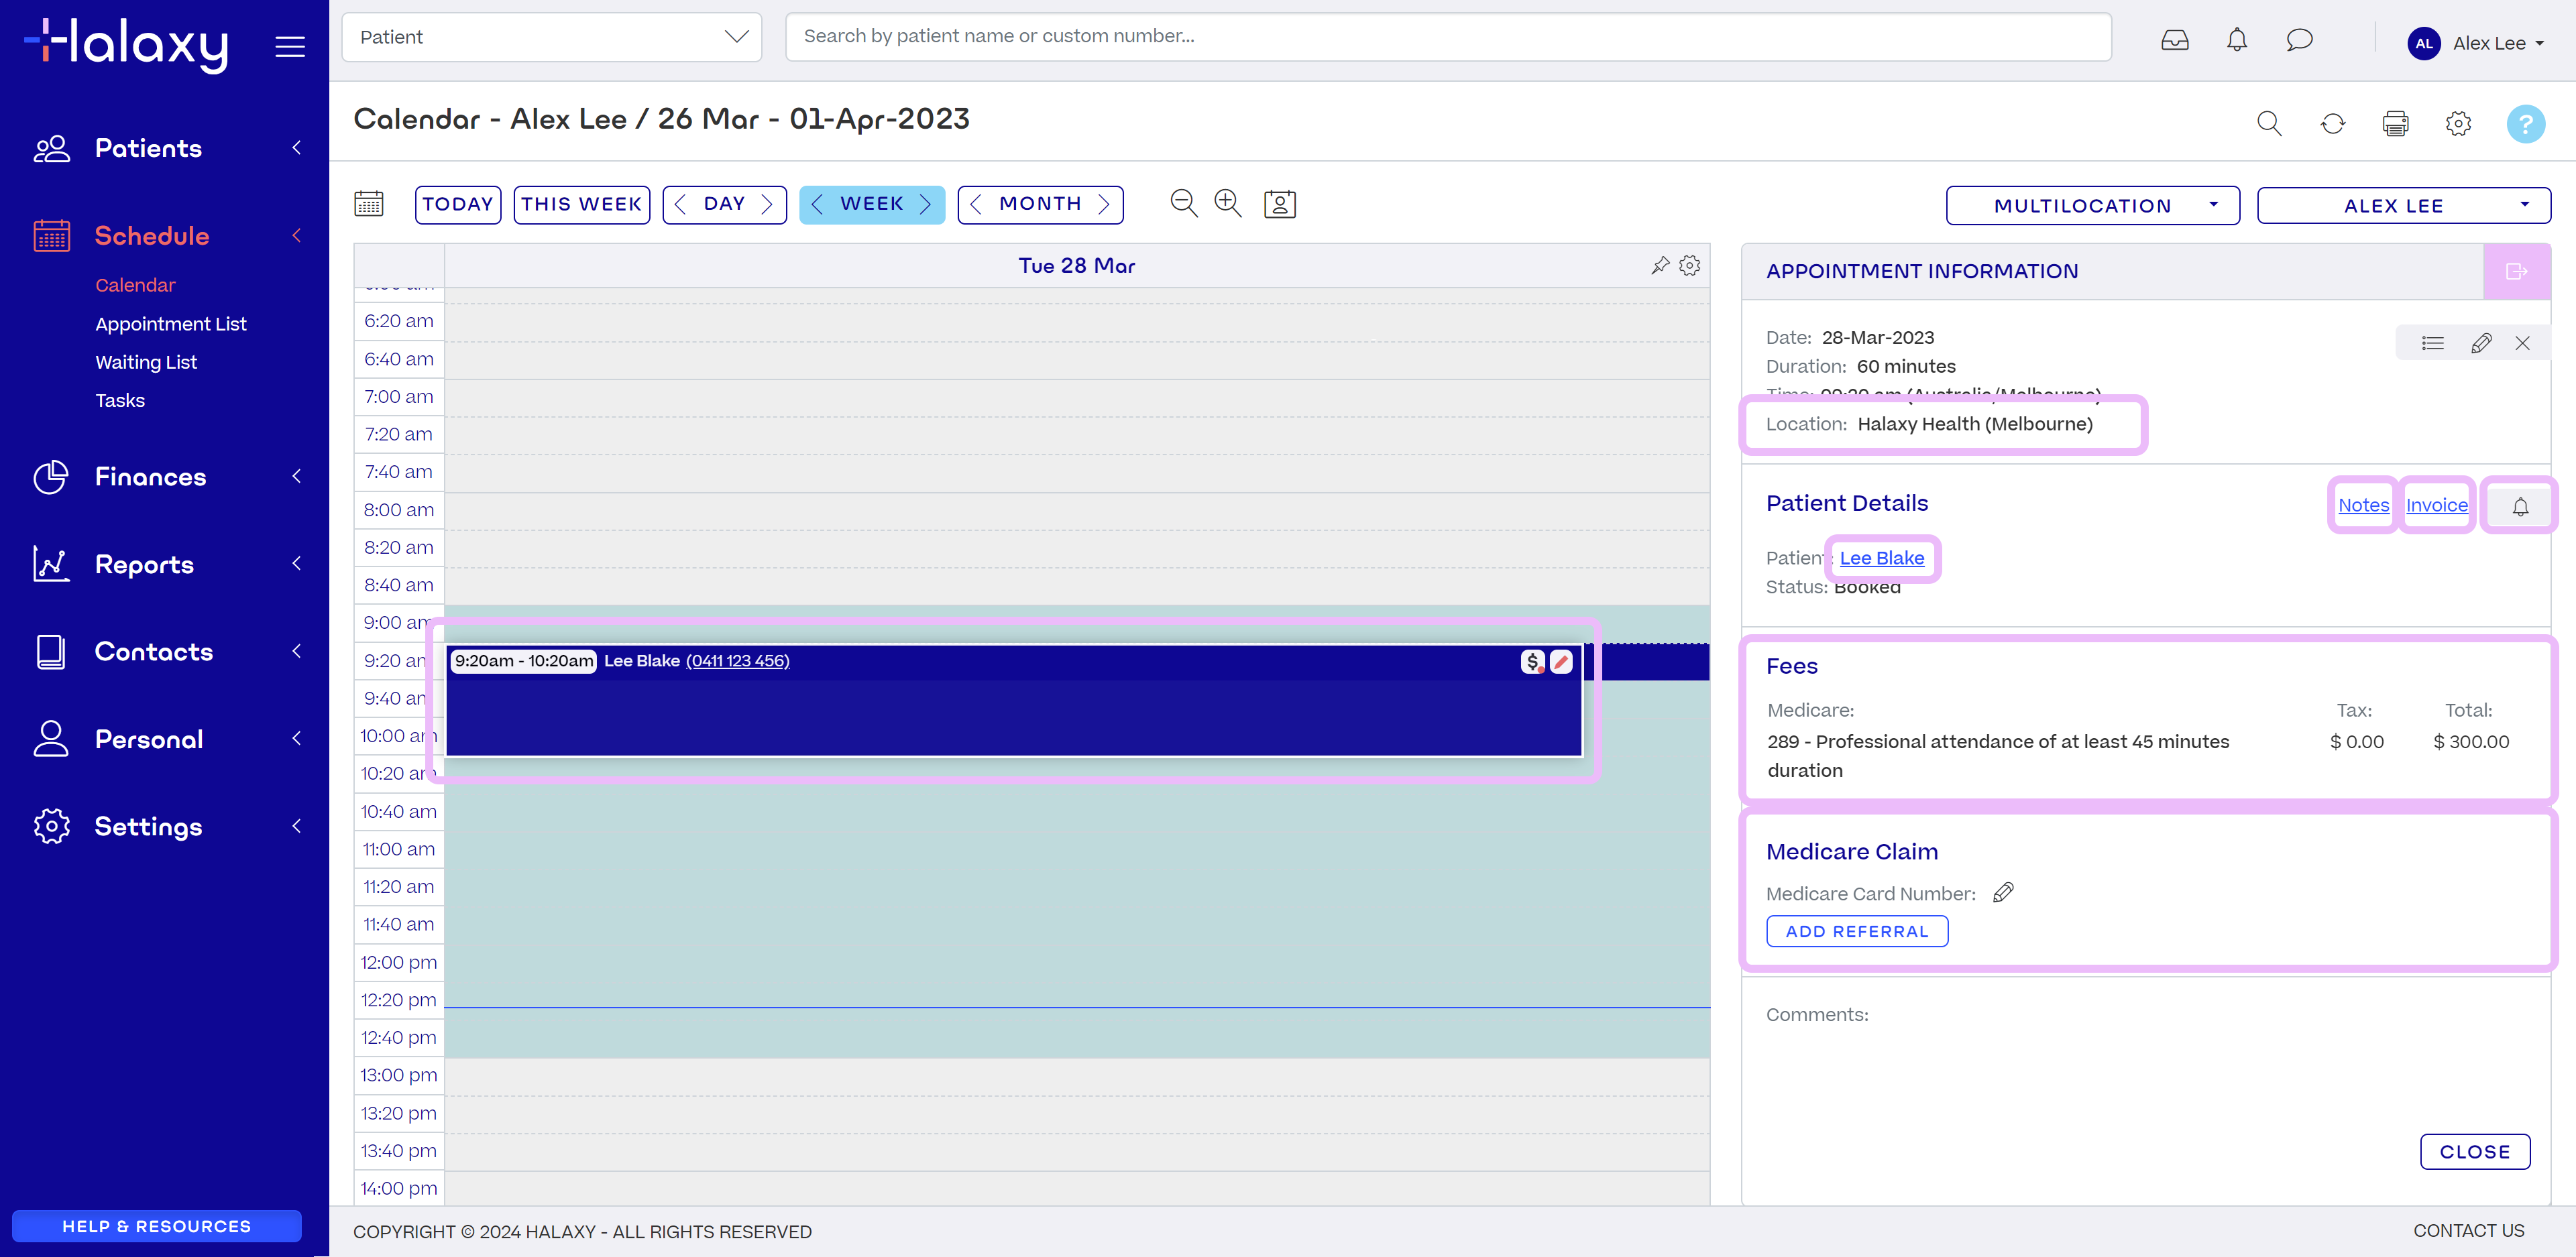Open the Invoice link
This screenshot has width=2576, height=1257.
2436,505
